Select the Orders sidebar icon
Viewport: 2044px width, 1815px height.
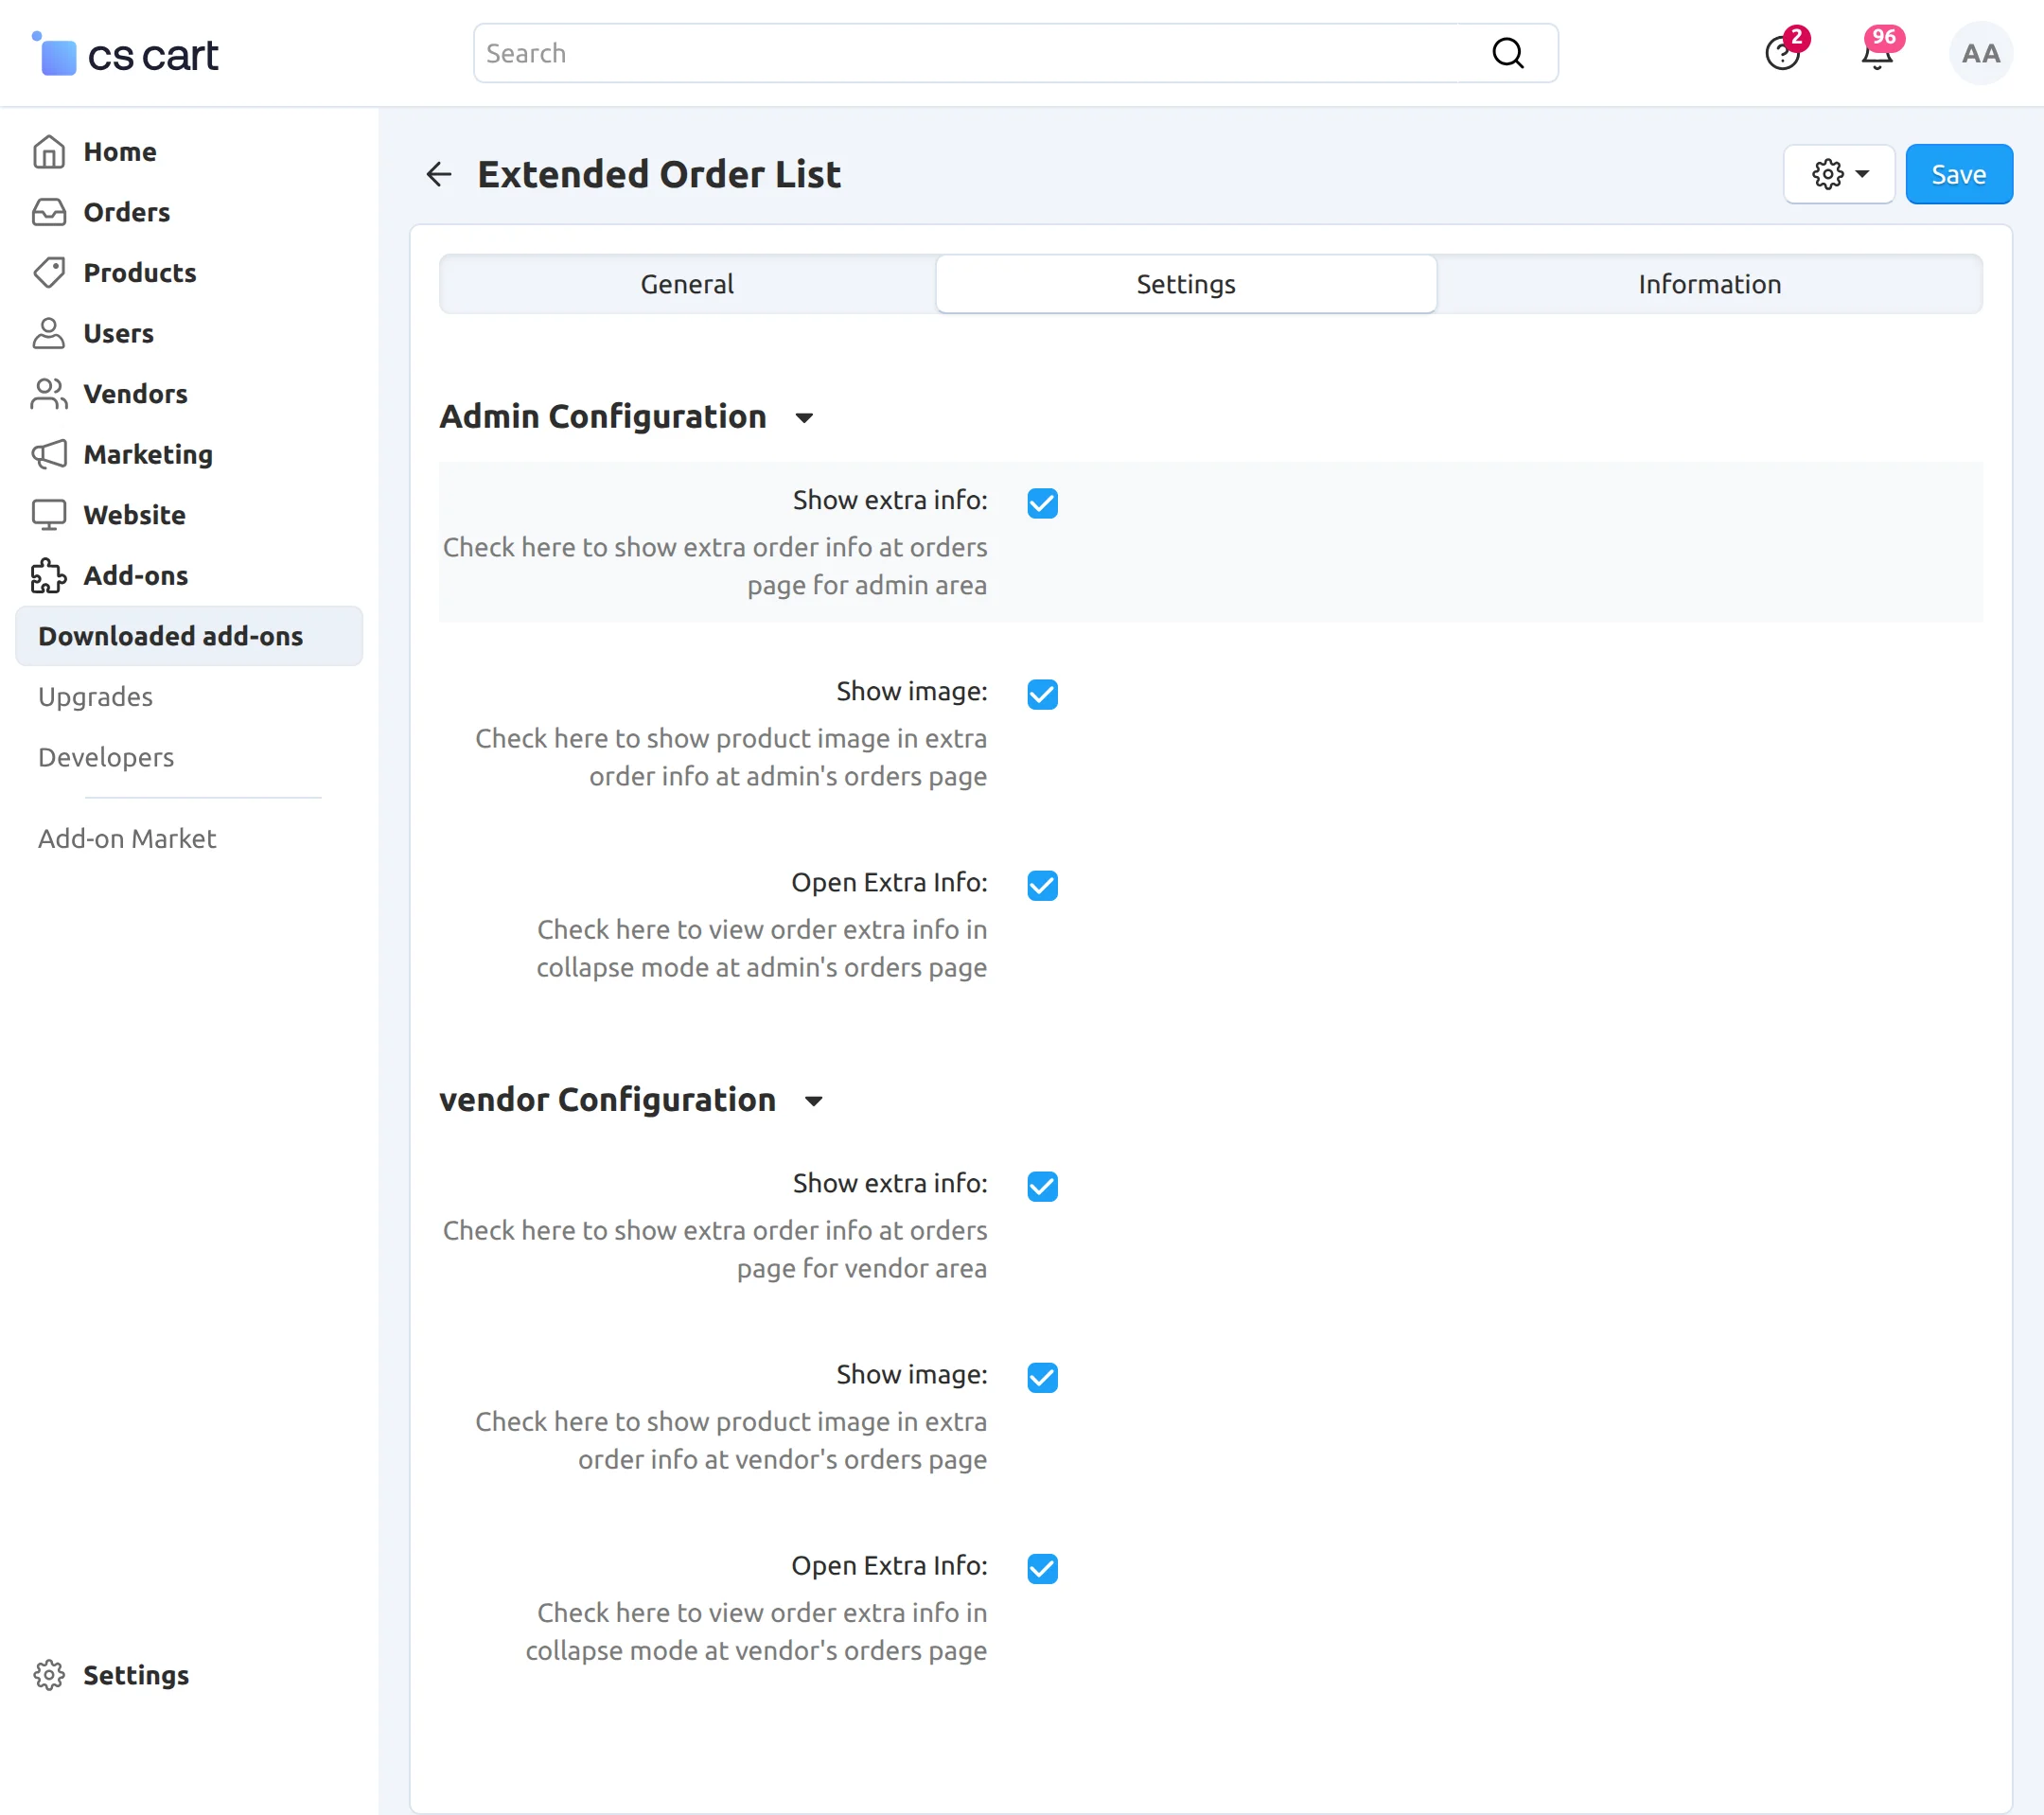(48, 212)
